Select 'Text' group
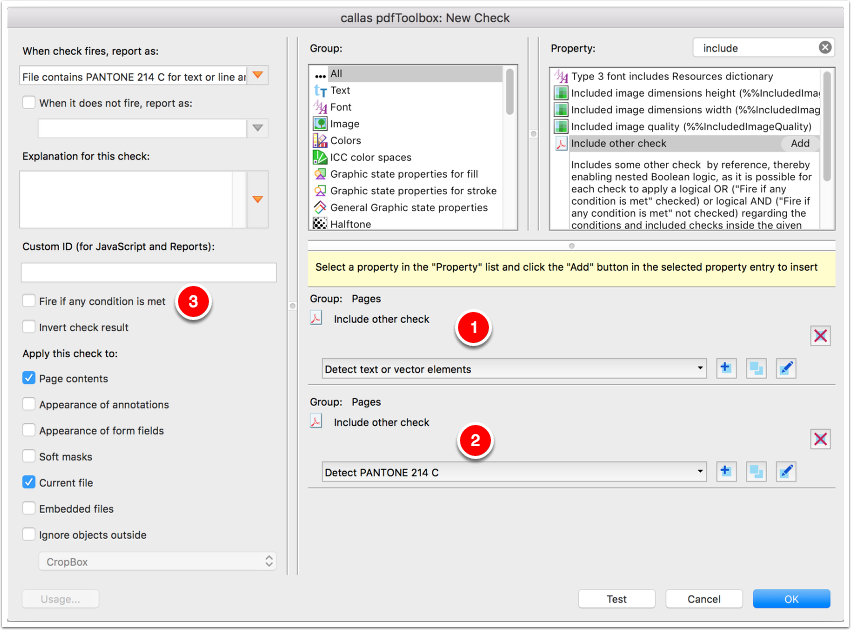The height and width of the screenshot is (630, 851). point(407,91)
